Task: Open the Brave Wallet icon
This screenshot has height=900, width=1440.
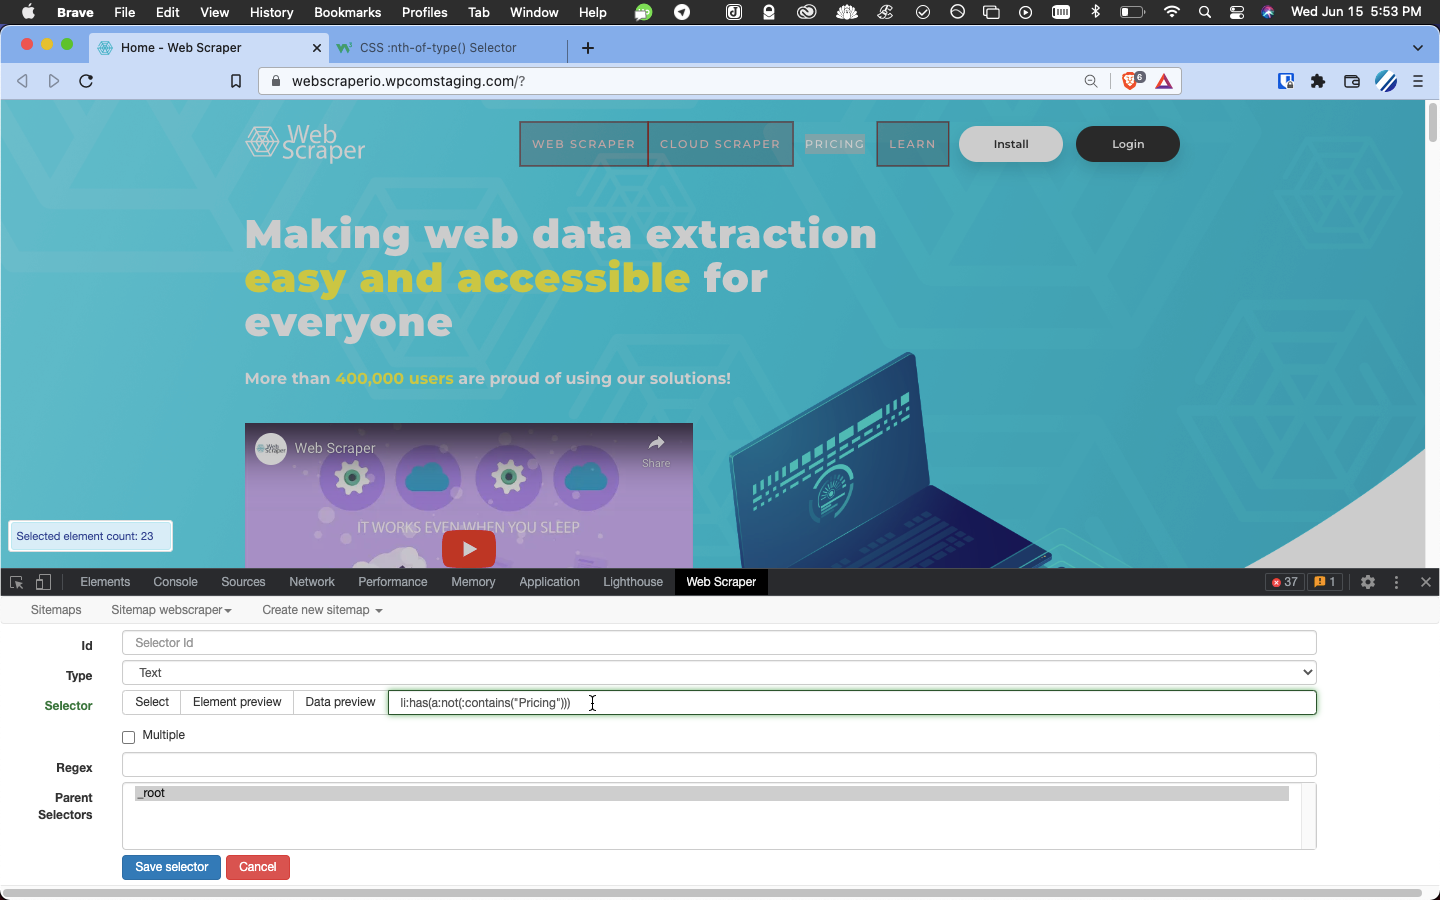Action: (x=1351, y=81)
